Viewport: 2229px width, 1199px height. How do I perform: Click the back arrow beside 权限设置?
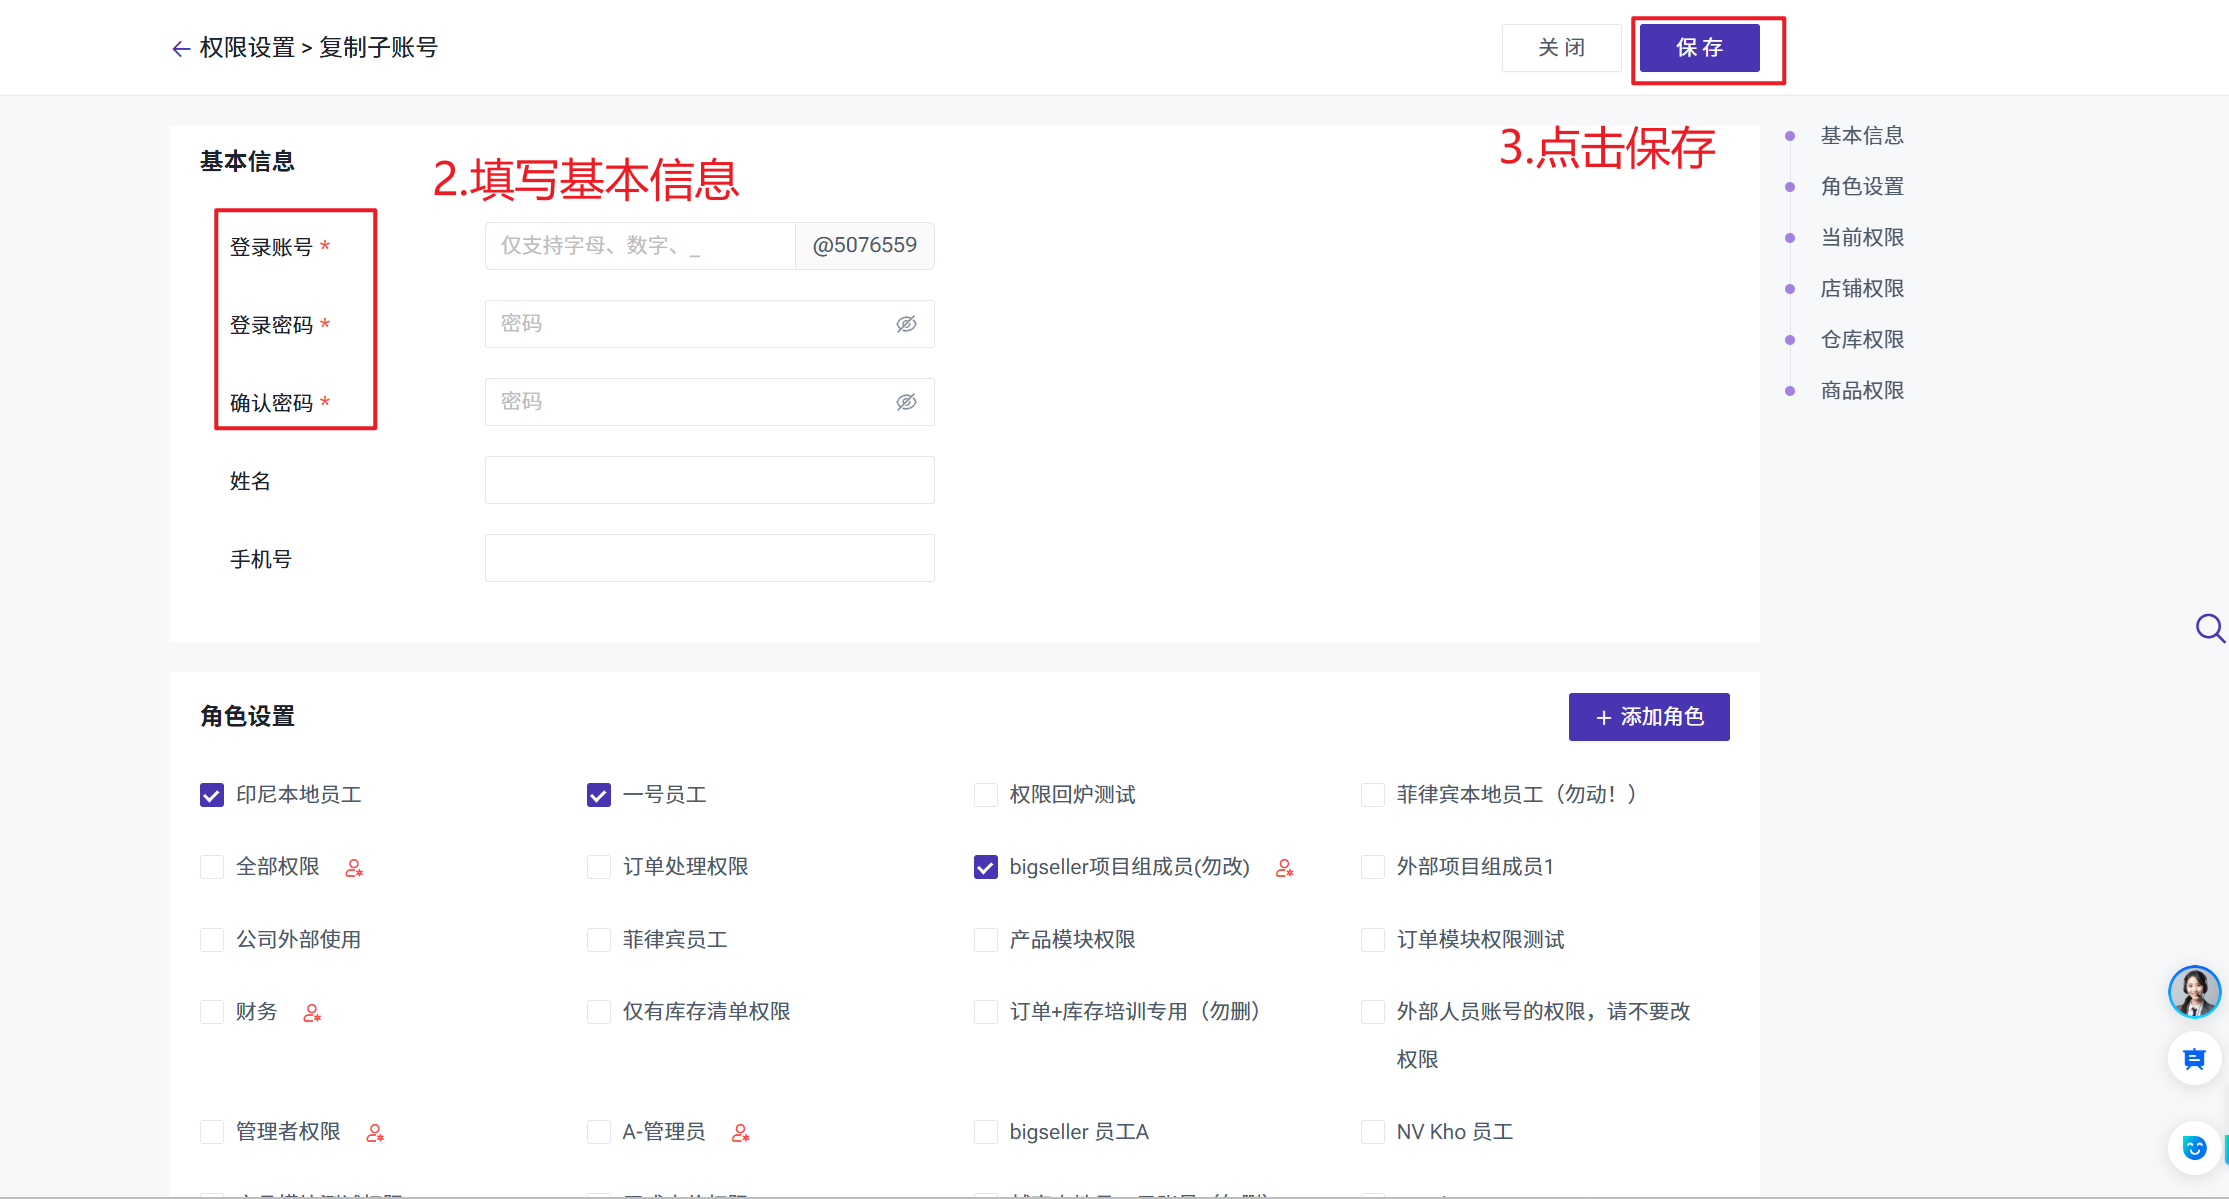pos(181,49)
